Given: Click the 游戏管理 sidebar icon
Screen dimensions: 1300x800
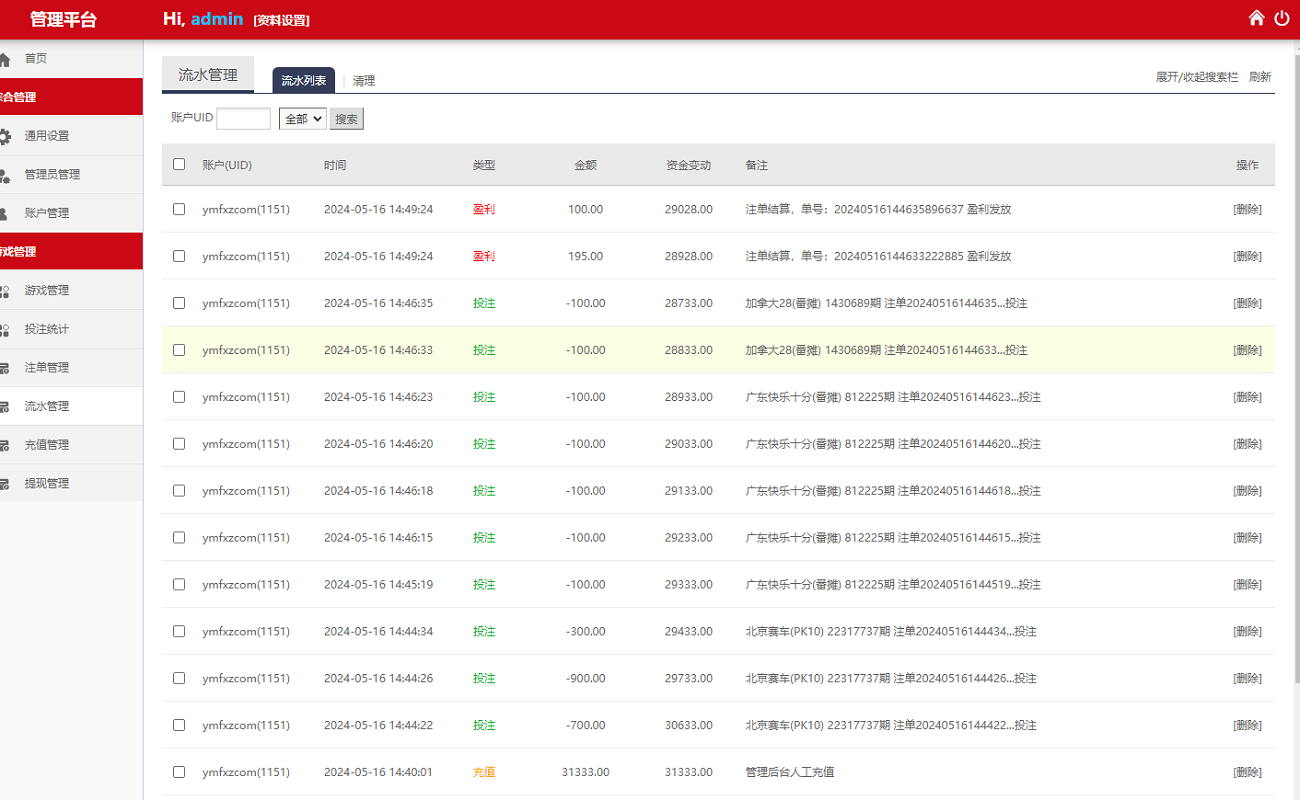Looking at the screenshot, I should point(5,291).
